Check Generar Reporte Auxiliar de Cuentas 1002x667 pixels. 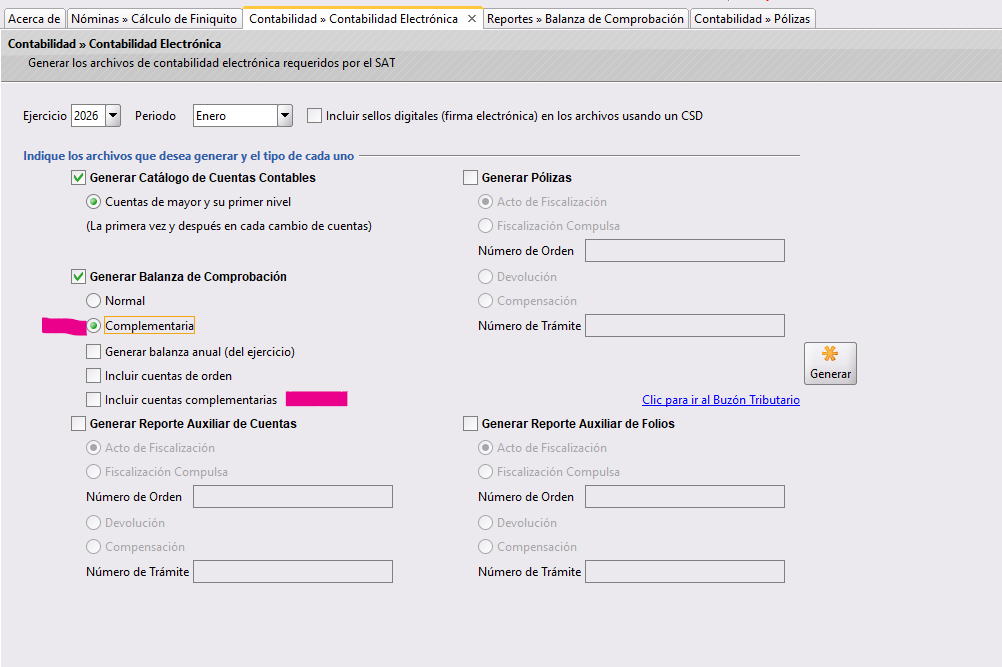coord(79,424)
